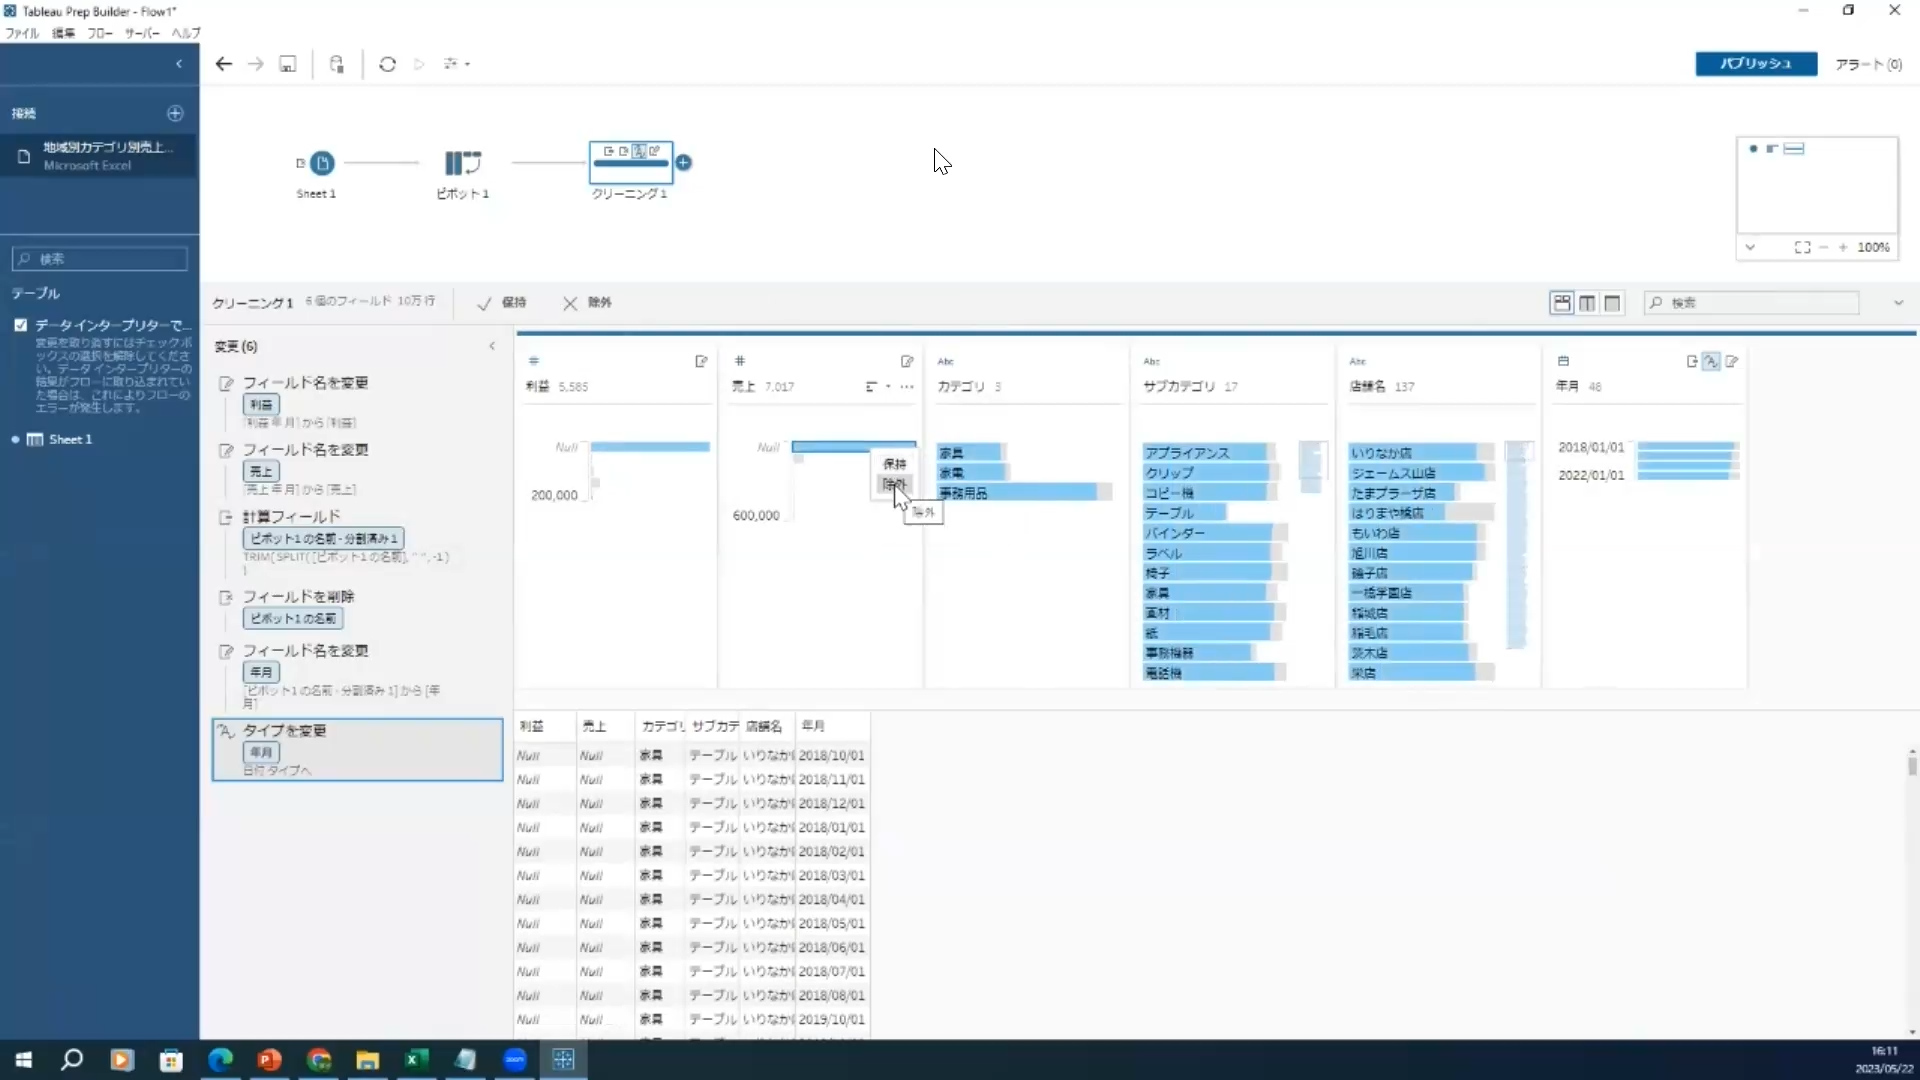Open the sort dropdown on 売上 card
This screenshot has width=1920, height=1080.
click(x=877, y=386)
